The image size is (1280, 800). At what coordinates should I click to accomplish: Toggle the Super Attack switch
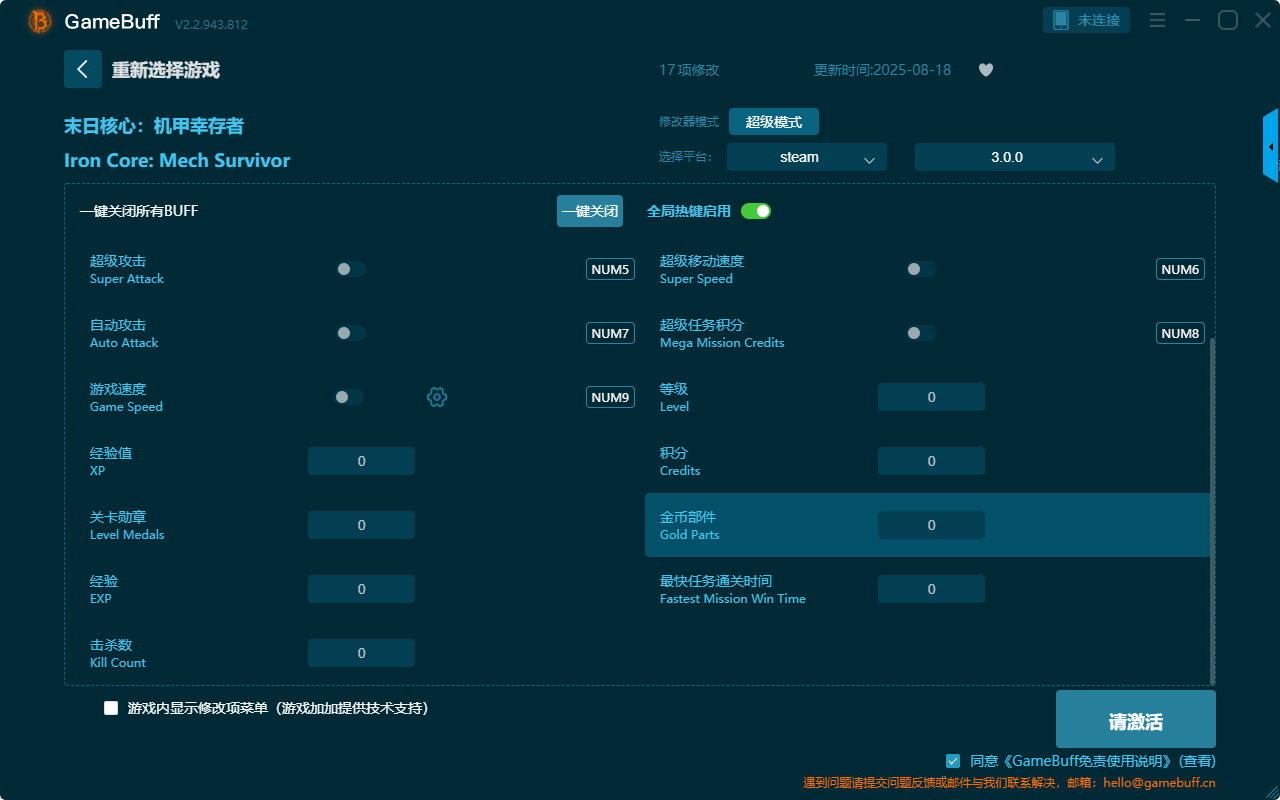[x=351, y=269]
